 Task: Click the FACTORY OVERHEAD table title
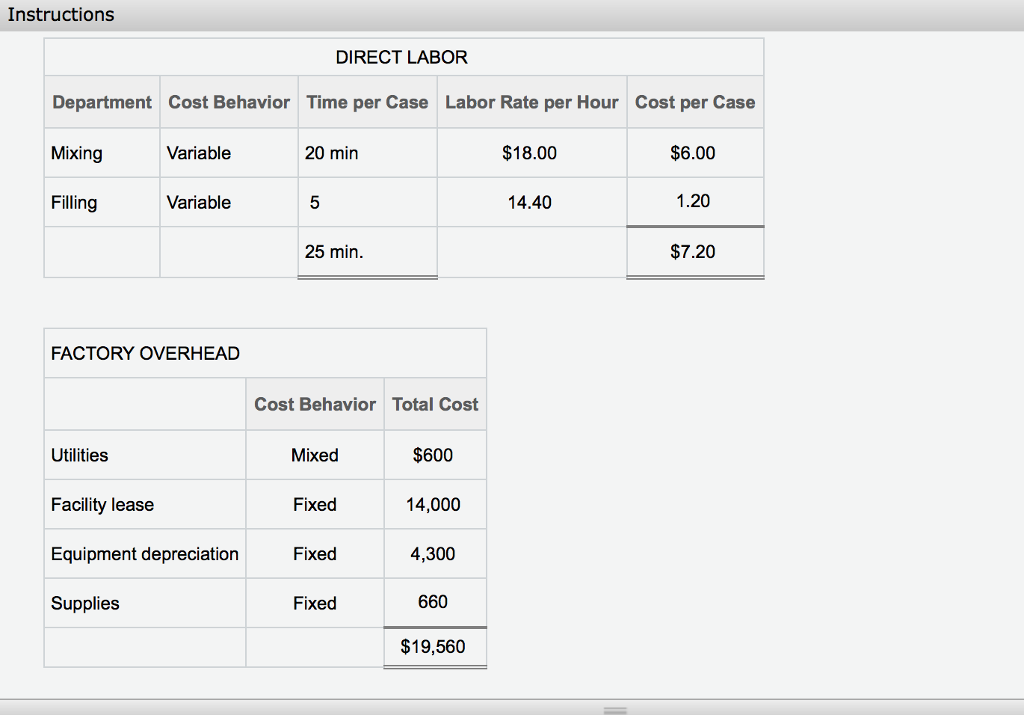pos(144,353)
